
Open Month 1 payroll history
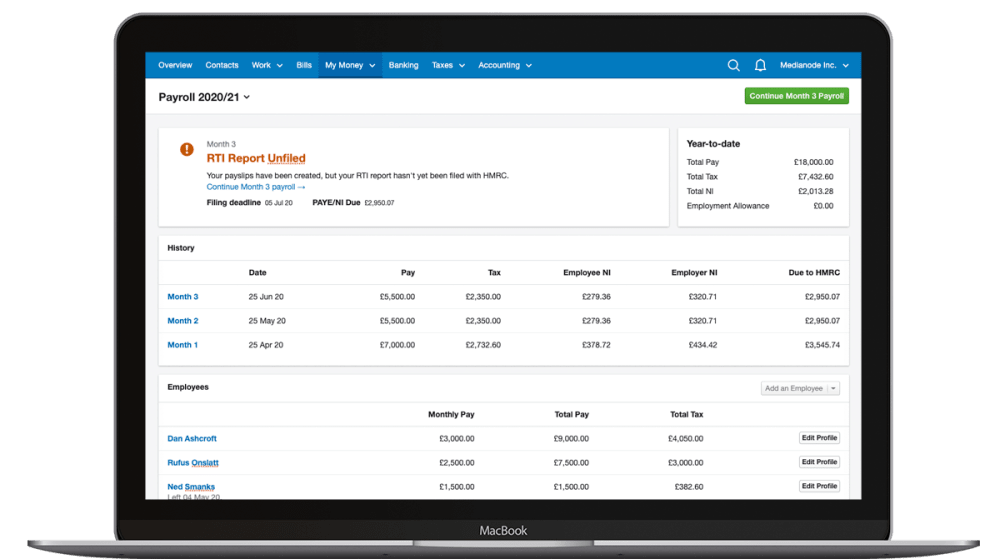[182, 345]
